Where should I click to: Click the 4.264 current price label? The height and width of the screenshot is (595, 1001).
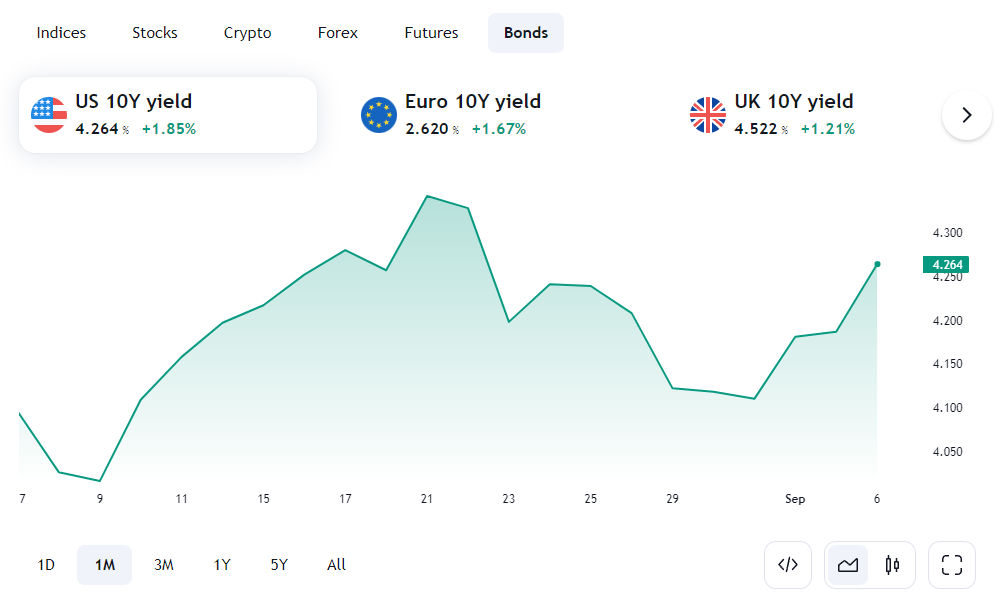[x=946, y=264]
